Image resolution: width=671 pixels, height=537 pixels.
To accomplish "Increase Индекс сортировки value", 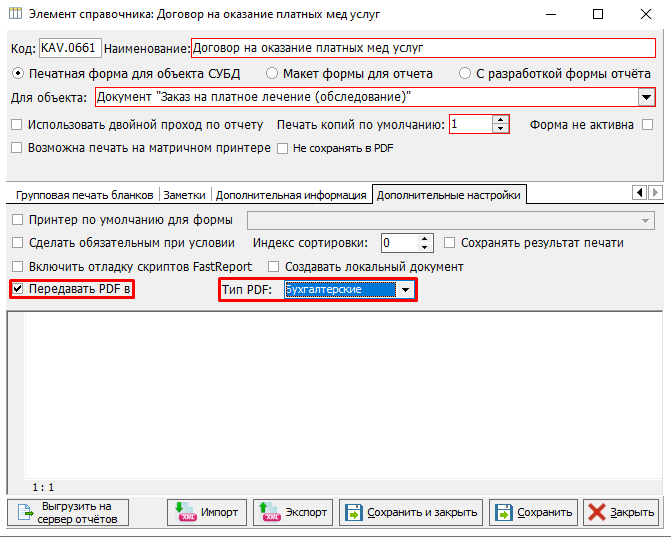I will coord(425,238).
